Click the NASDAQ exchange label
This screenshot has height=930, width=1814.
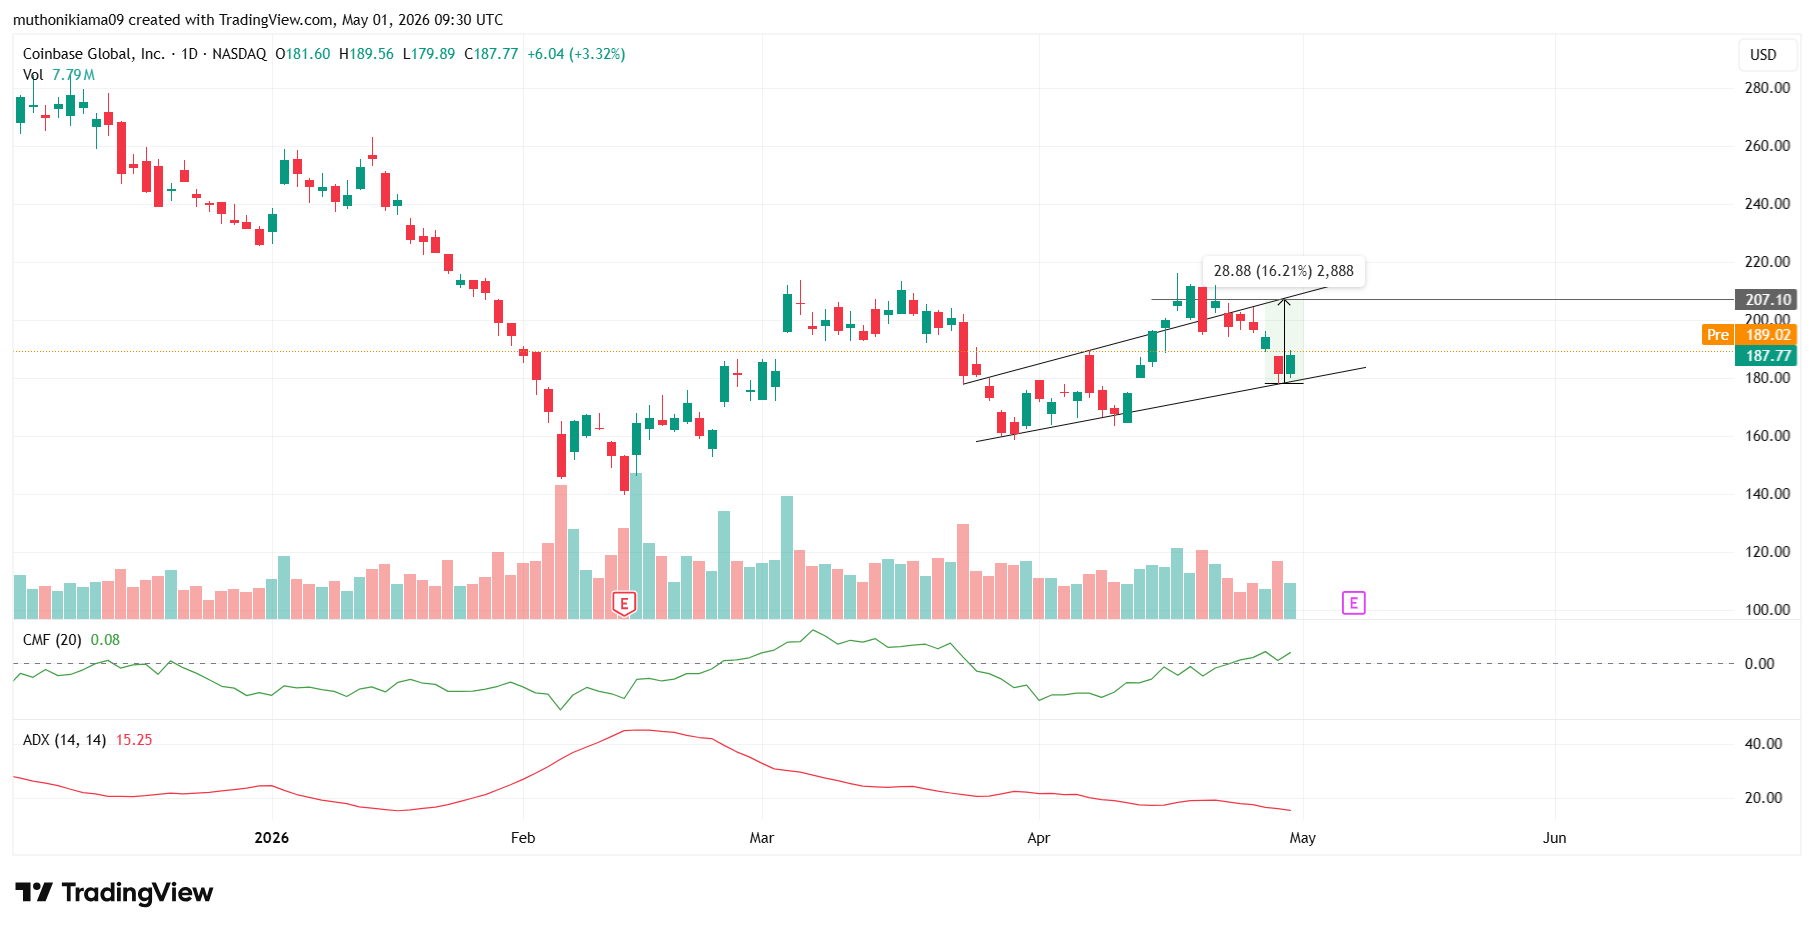click(x=239, y=54)
